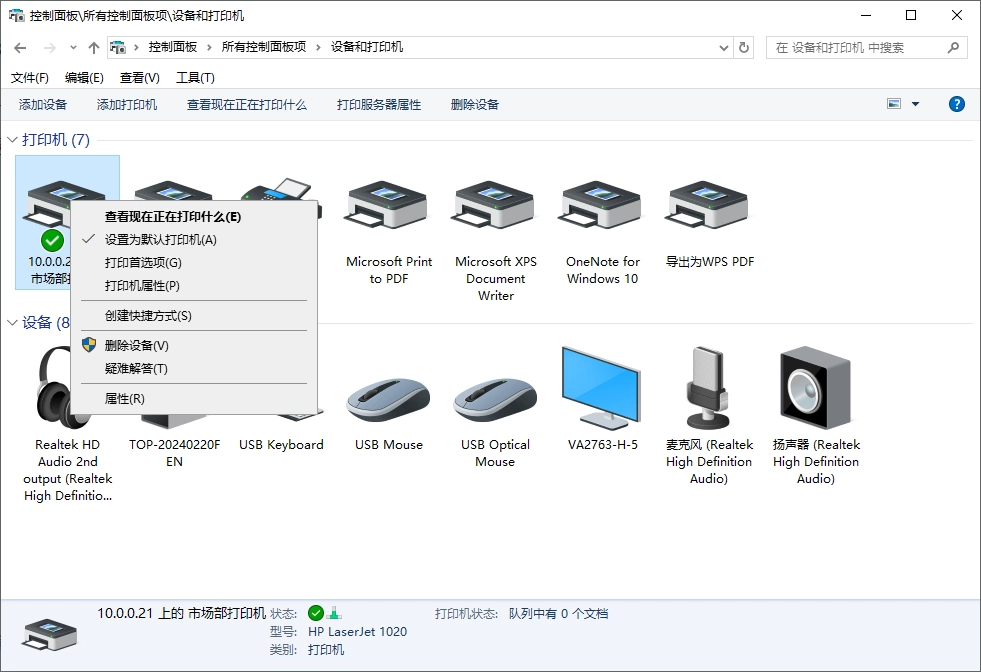This screenshot has width=981, height=672.
Task: Click the search magnifier icon
Action: pyautogui.click(x=953, y=48)
